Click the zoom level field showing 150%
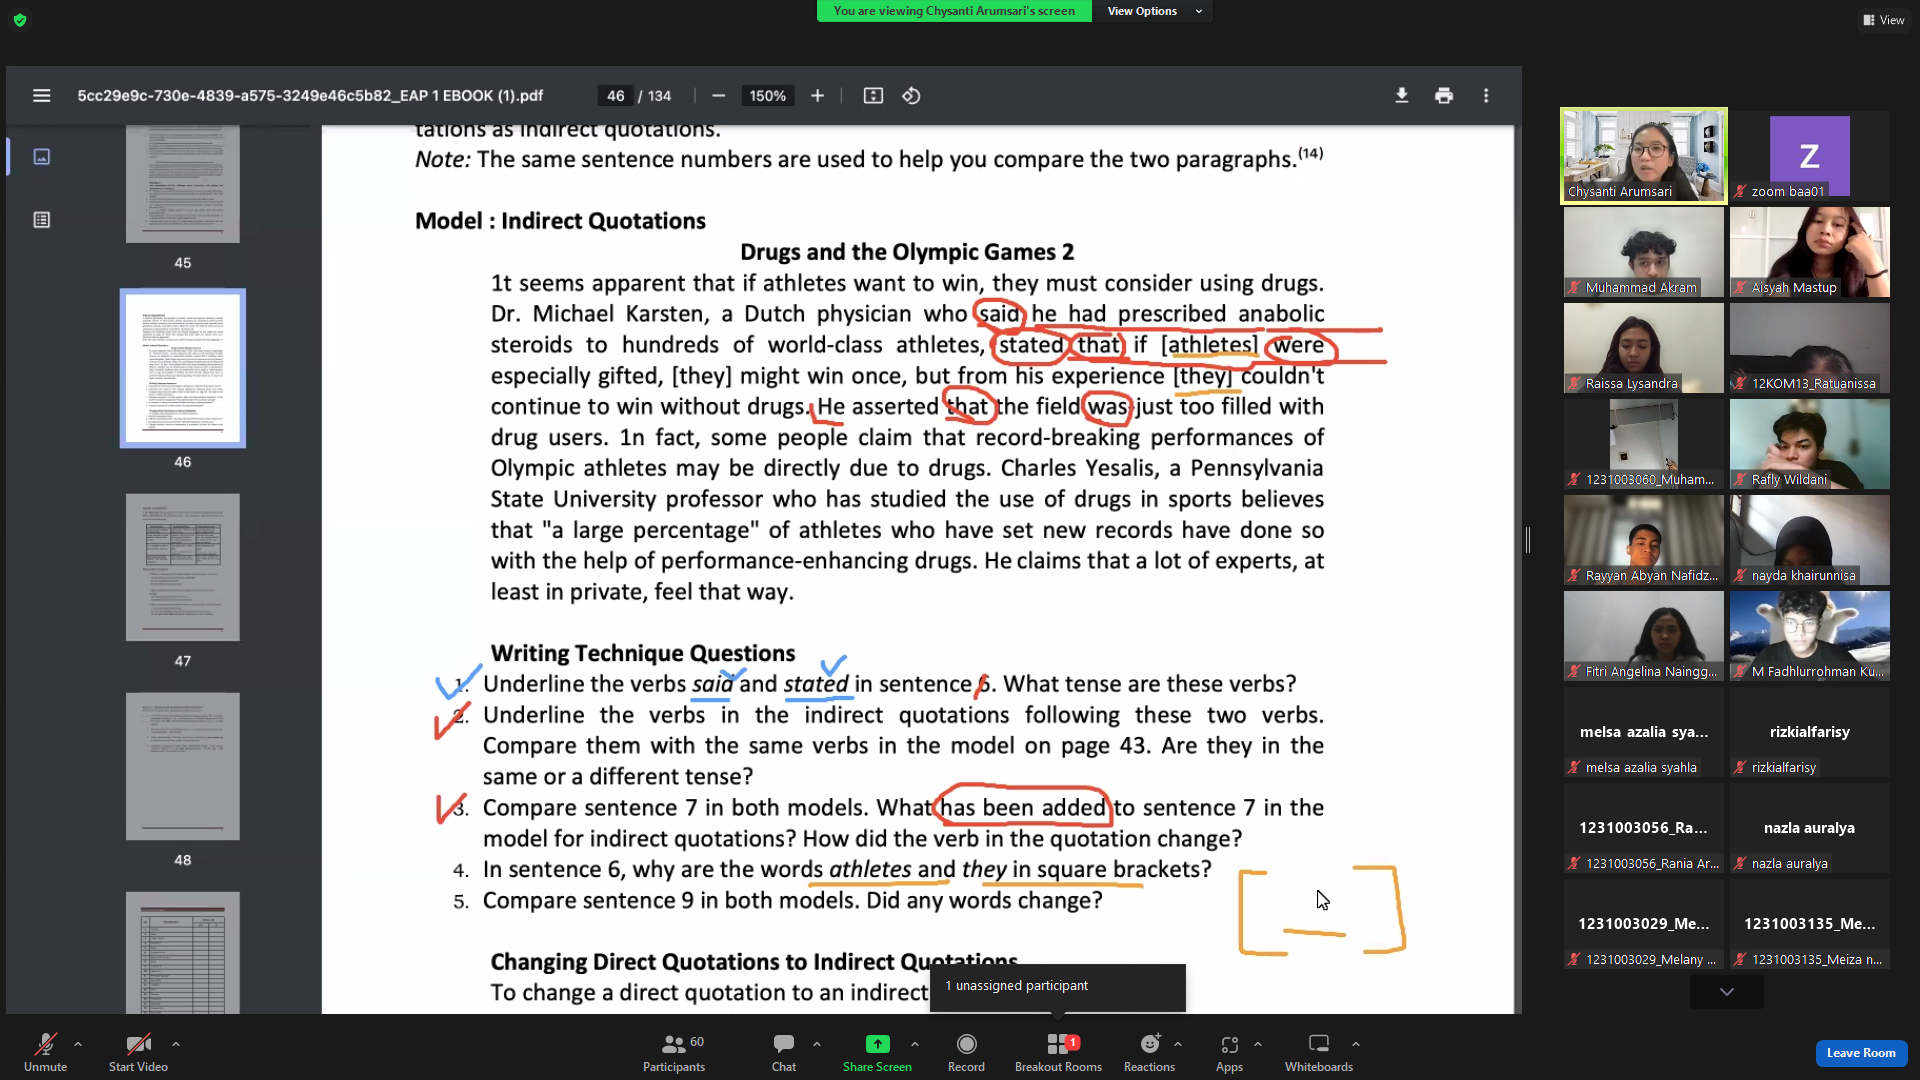The width and height of the screenshot is (1920, 1080). (767, 96)
